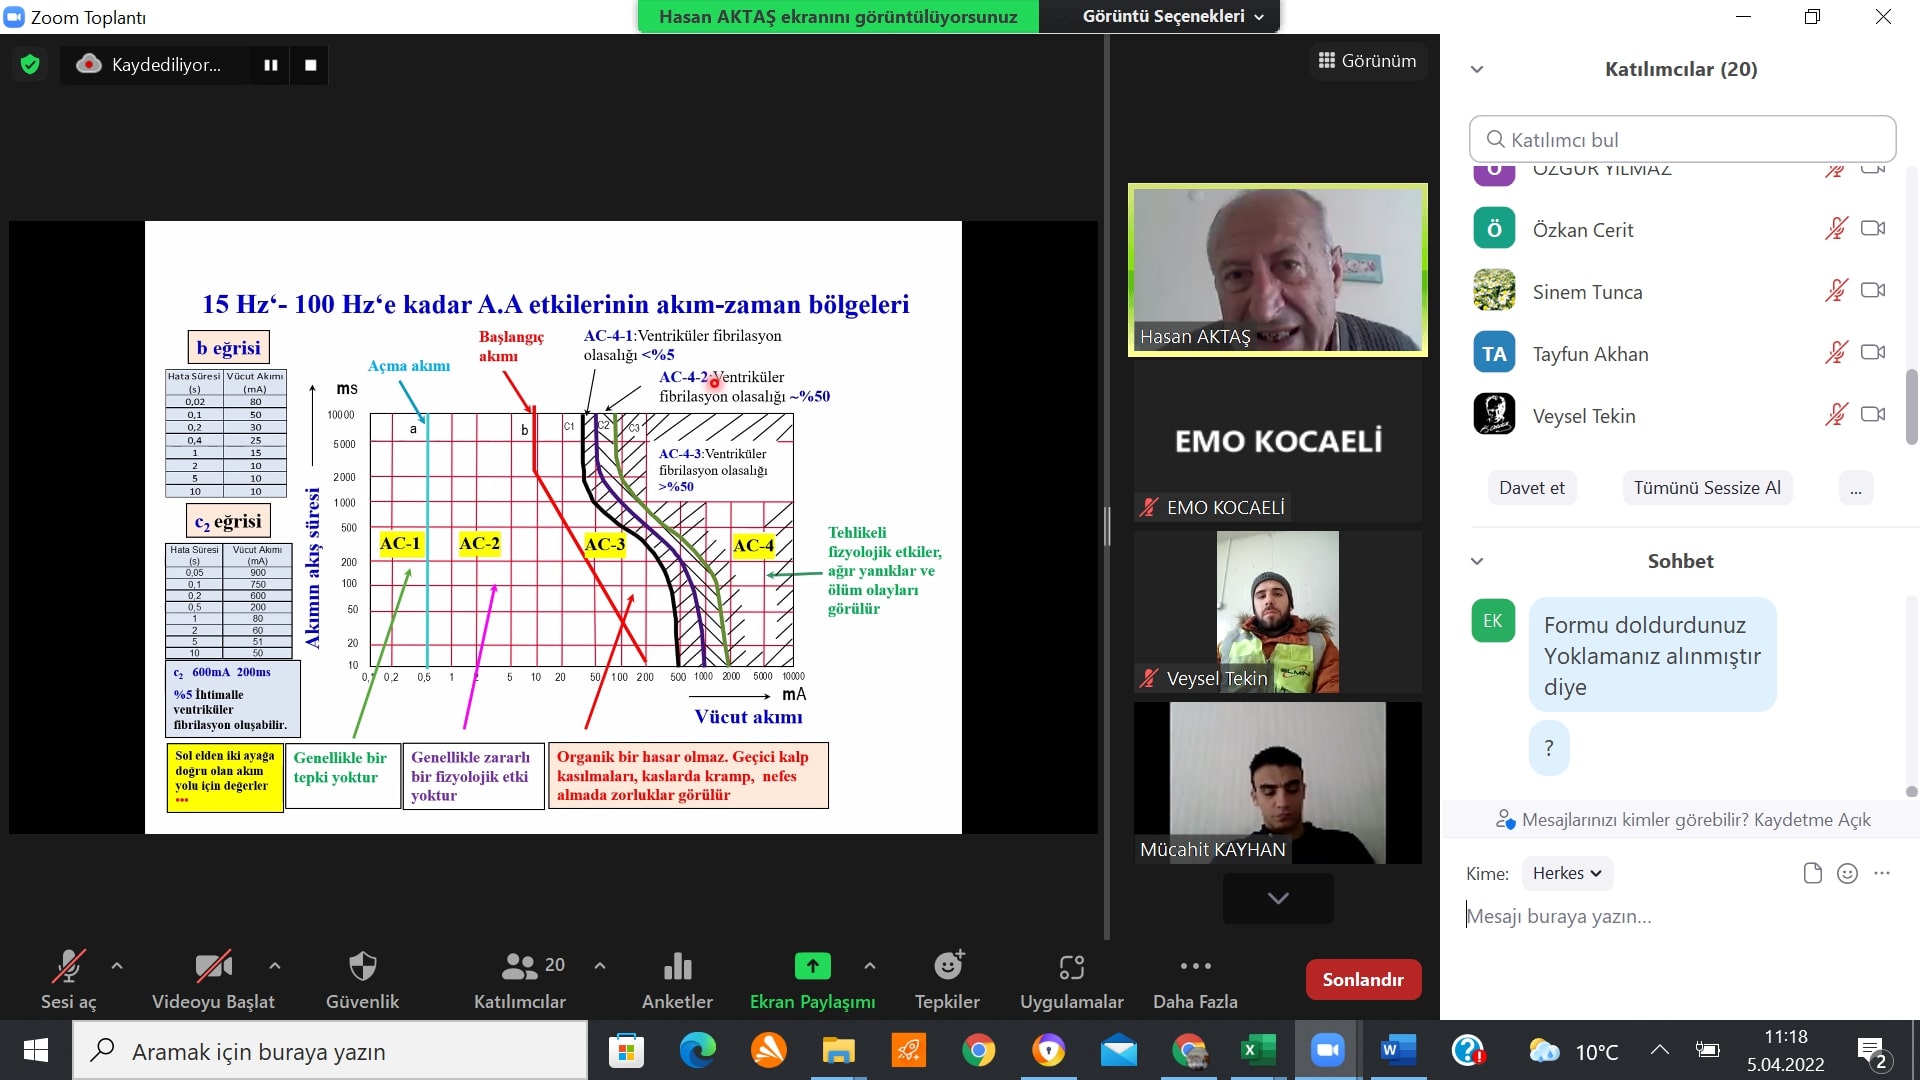Click Özkan Cerit's muted microphone icon
The height and width of the screenshot is (1080, 1920).
1836,229
